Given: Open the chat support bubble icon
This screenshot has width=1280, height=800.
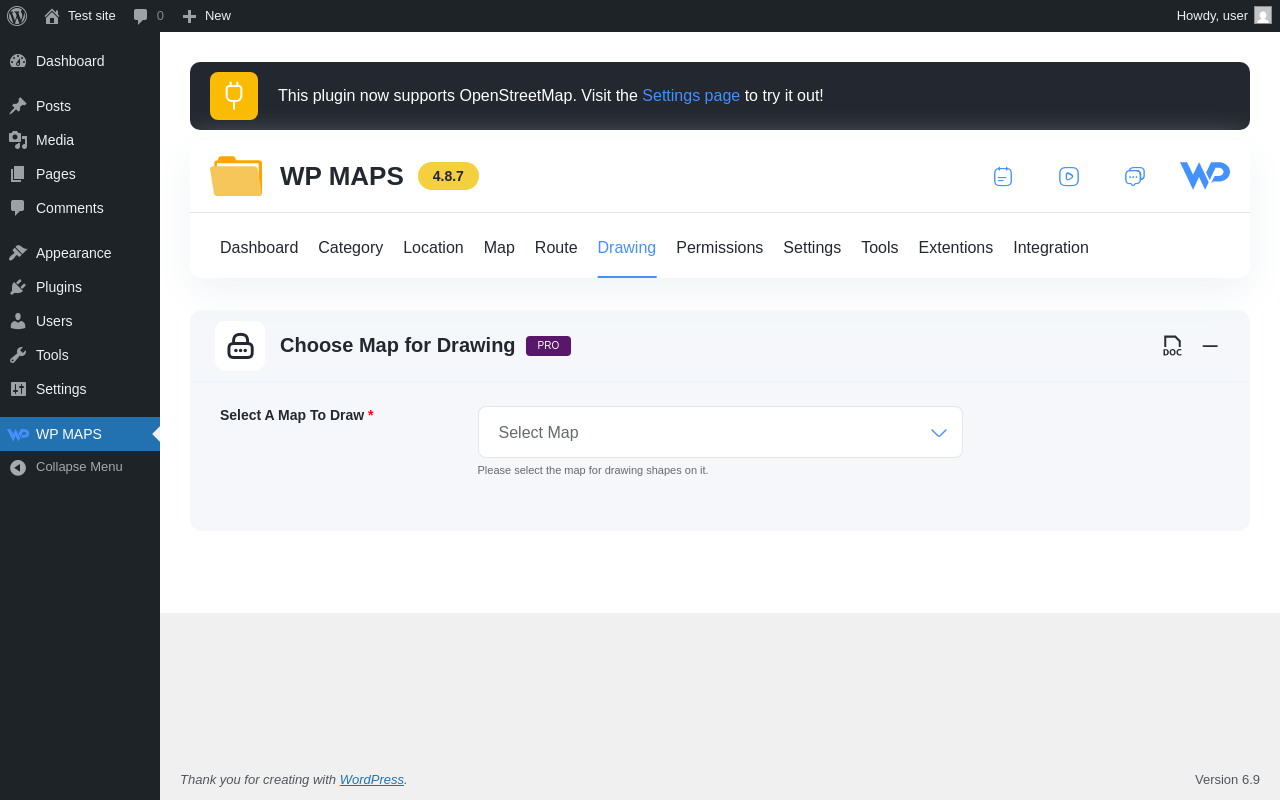Looking at the screenshot, I should tap(1134, 177).
